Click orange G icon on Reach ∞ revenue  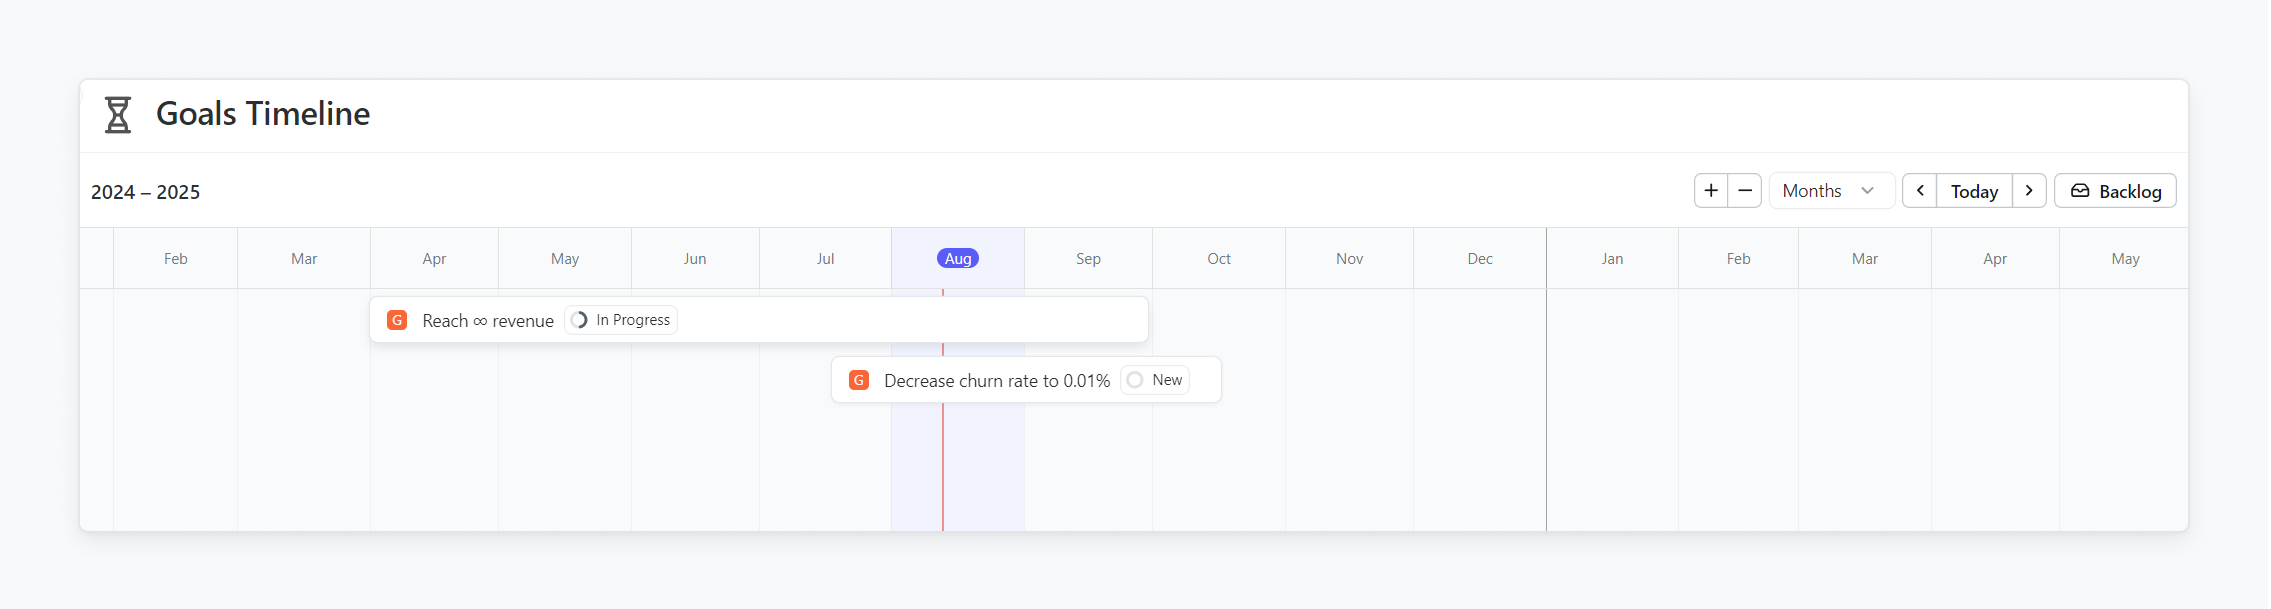point(397,320)
